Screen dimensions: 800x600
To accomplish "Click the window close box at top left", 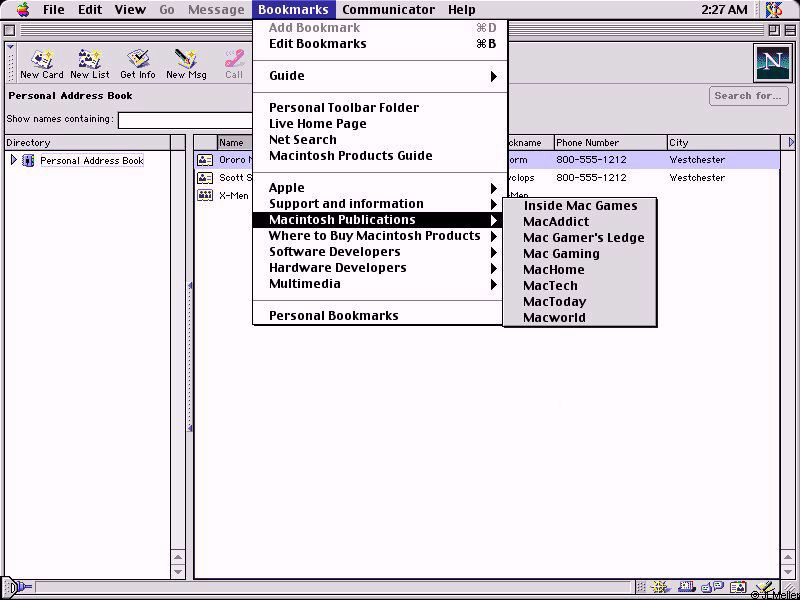I will click(x=9, y=31).
